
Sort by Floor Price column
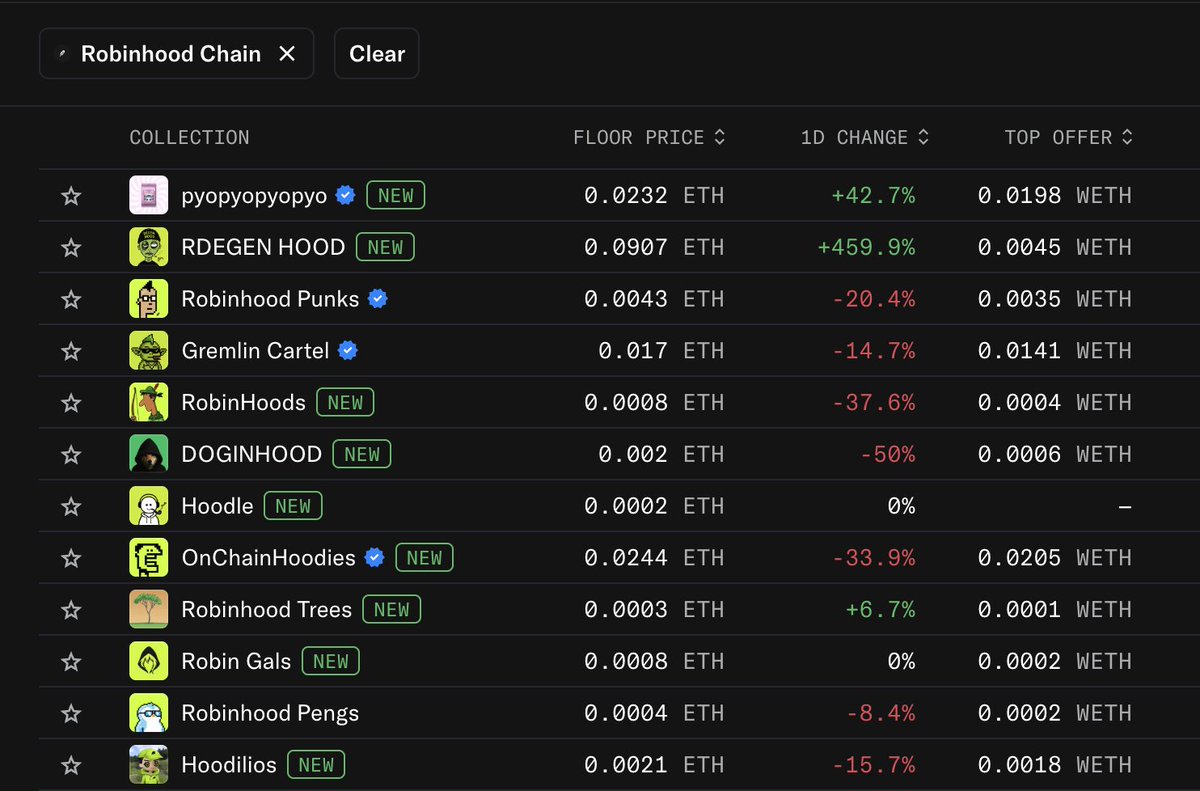coord(649,137)
